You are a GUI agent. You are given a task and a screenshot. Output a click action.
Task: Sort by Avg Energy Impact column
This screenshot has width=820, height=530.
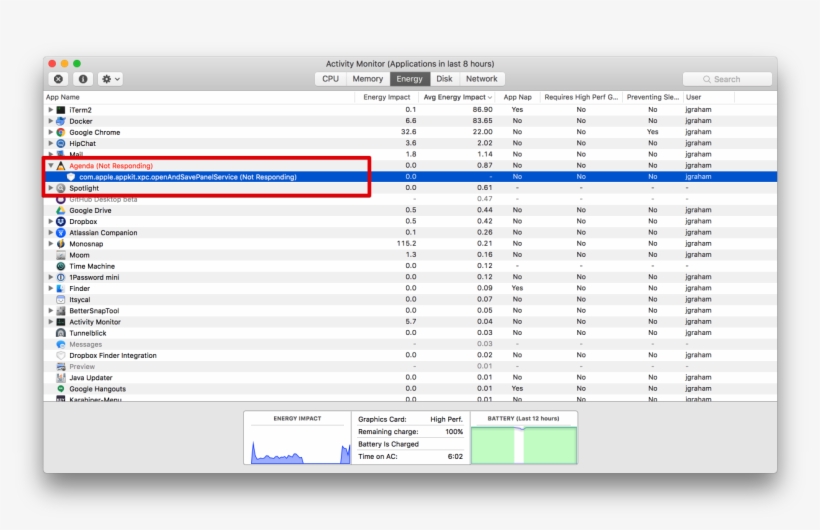[x=458, y=97]
